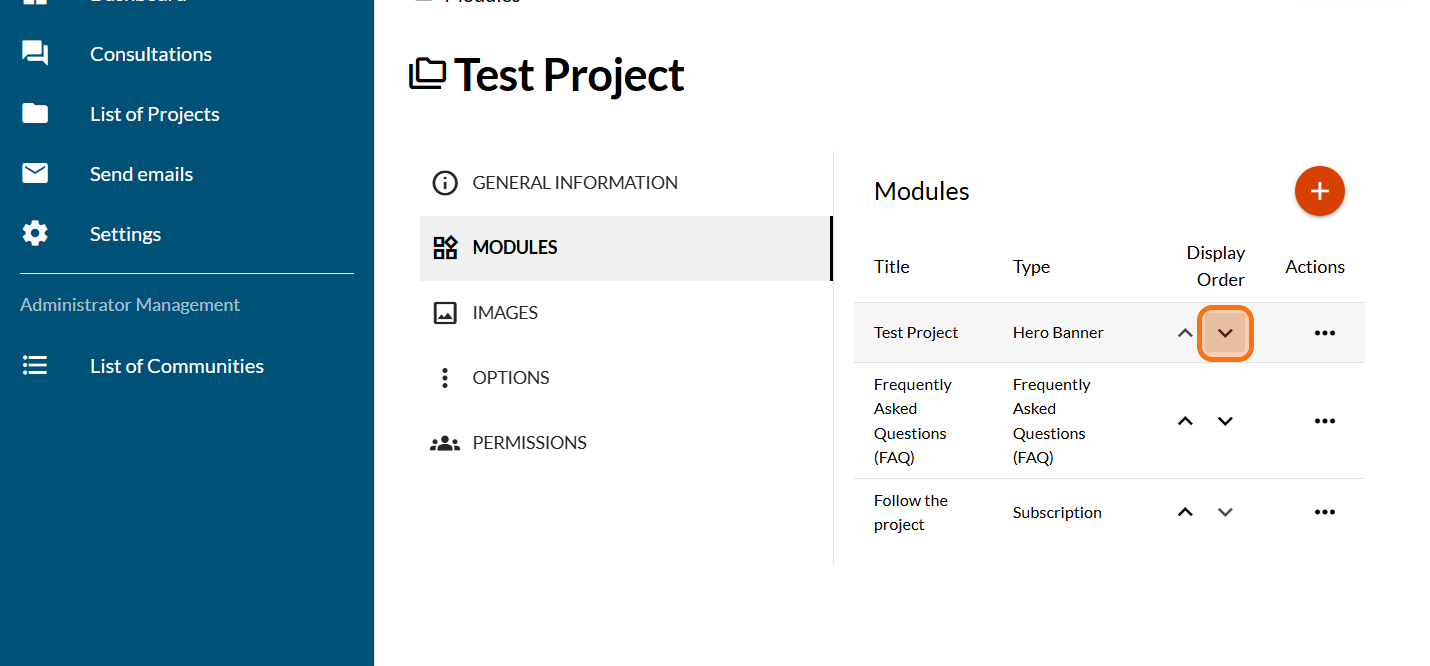Open actions menu for Subscription module
This screenshot has height=666, width=1430.
point(1324,512)
